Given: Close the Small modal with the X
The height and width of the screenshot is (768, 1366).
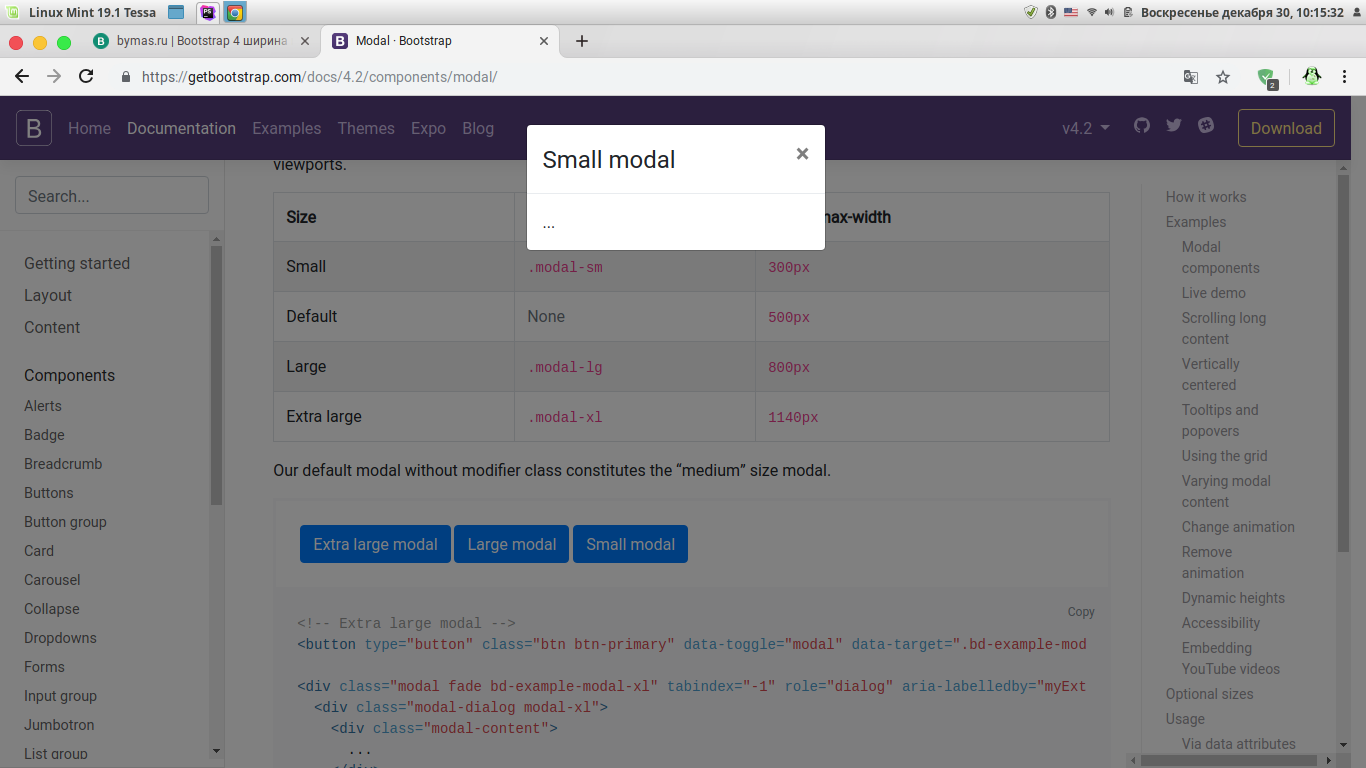Looking at the screenshot, I should [801, 154].
